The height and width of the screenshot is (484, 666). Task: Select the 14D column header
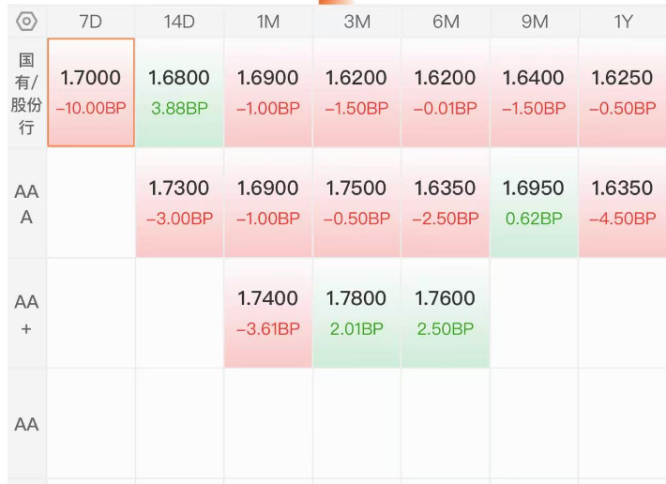click(179, 21)
